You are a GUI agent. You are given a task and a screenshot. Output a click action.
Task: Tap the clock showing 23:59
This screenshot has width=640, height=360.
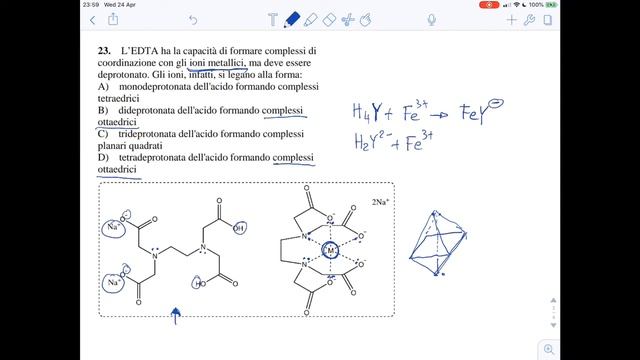91,5
